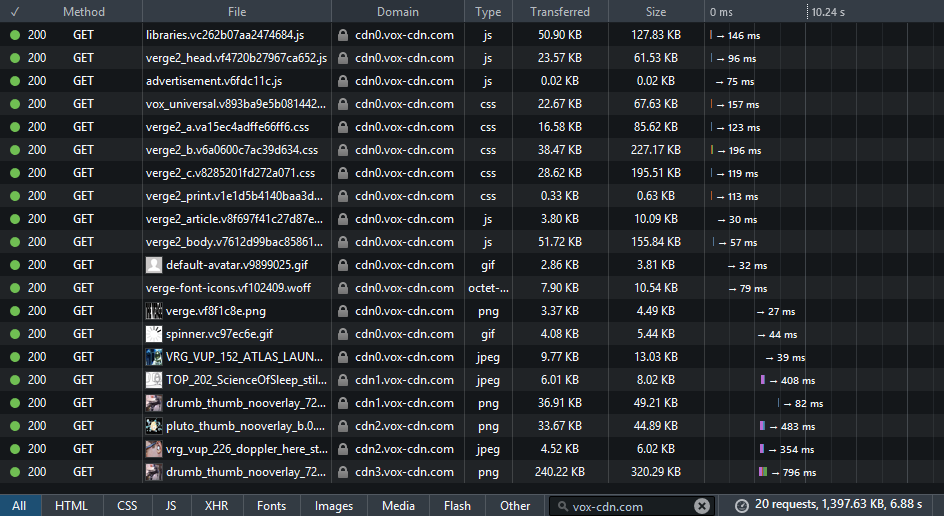
Task: Click lock icon for libraries.vc262b07aa2474684.js
Action: [x=343, y=35]
